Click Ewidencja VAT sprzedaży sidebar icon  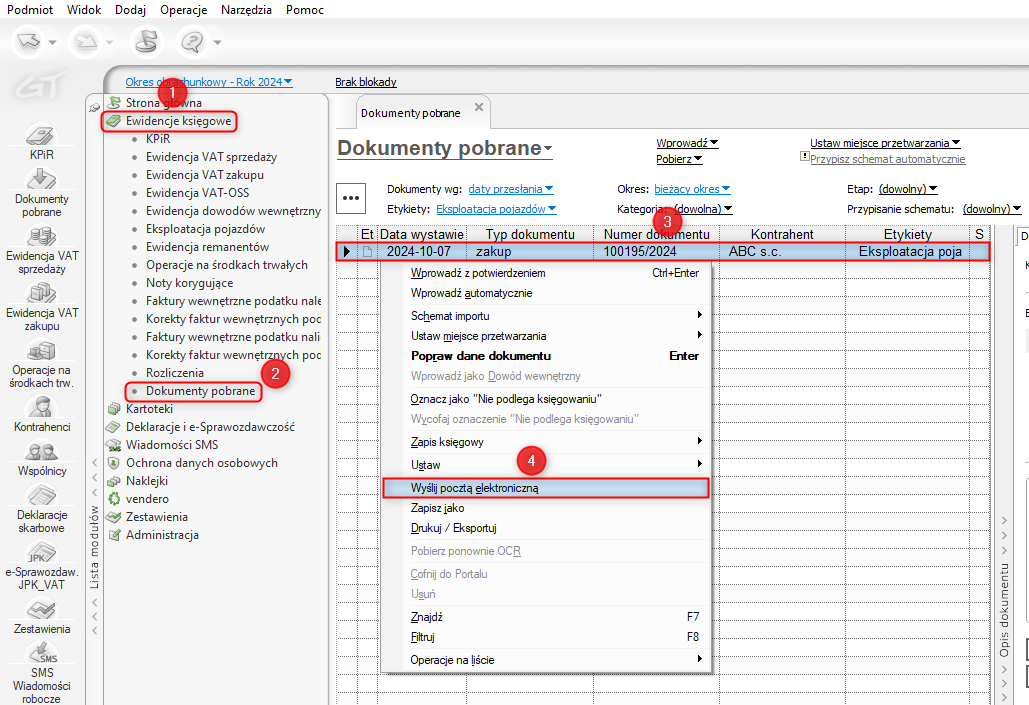(x=41, y=236)
